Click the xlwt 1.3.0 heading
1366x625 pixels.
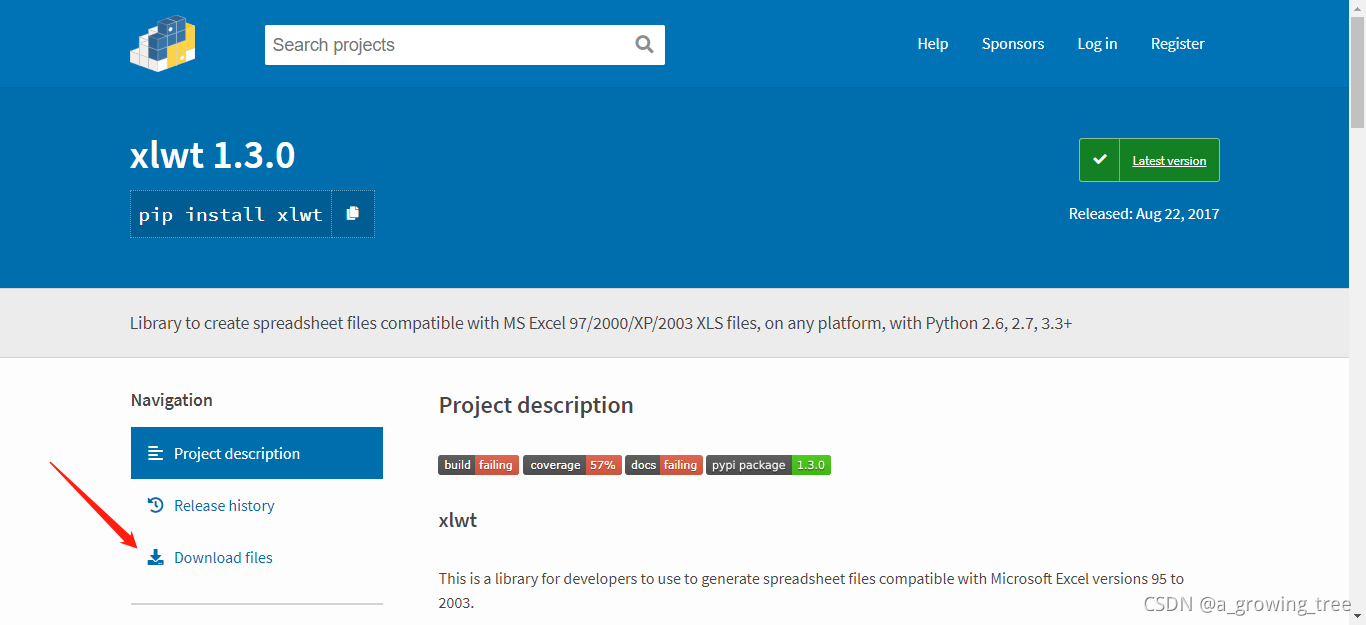(212, 156)
